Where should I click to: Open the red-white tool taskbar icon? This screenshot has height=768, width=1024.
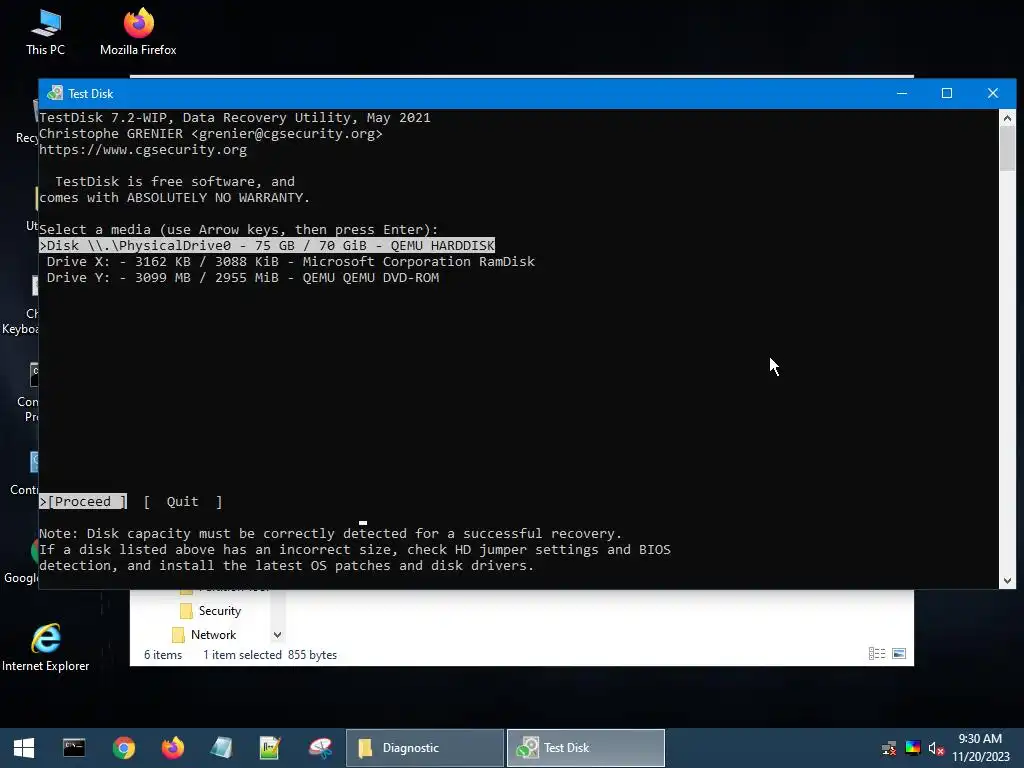point(320,748)
